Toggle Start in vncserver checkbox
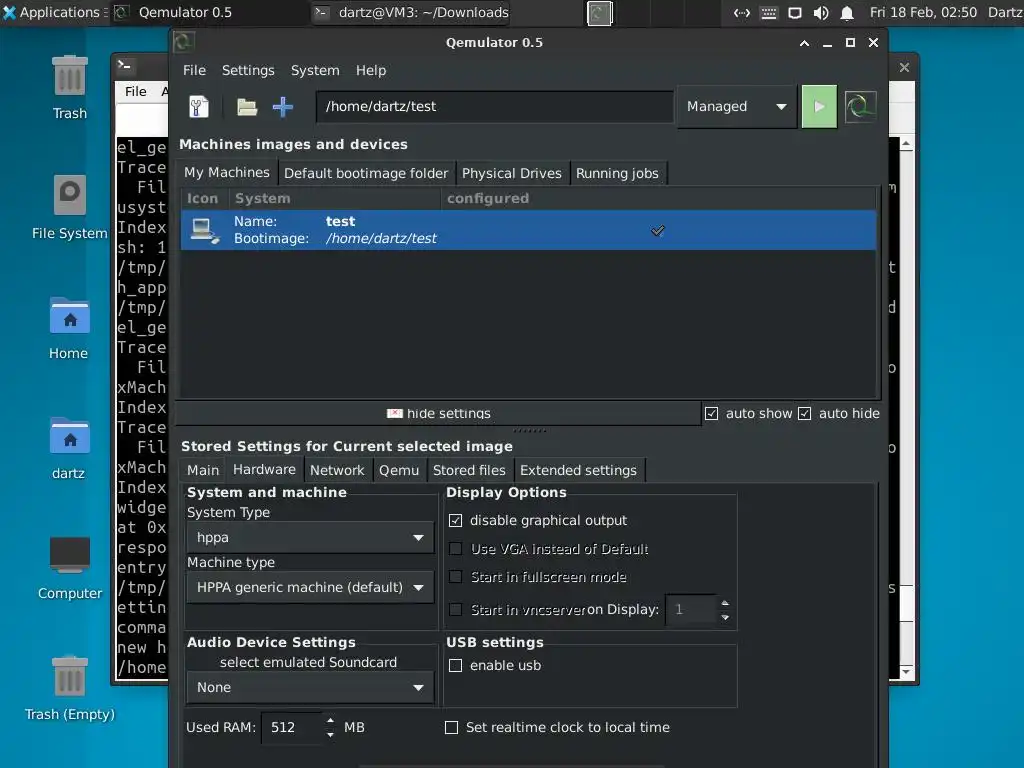The height and width of the screenshot is (768, 1024). [x=456, y=609]
